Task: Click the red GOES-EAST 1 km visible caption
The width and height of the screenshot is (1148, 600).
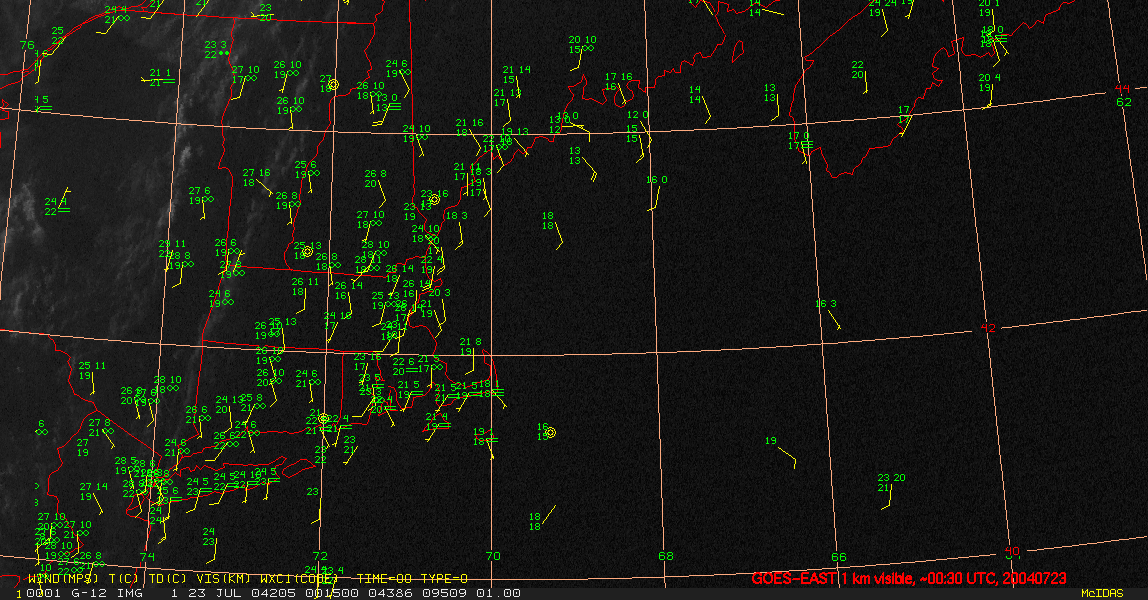Action: coord(909,578)
